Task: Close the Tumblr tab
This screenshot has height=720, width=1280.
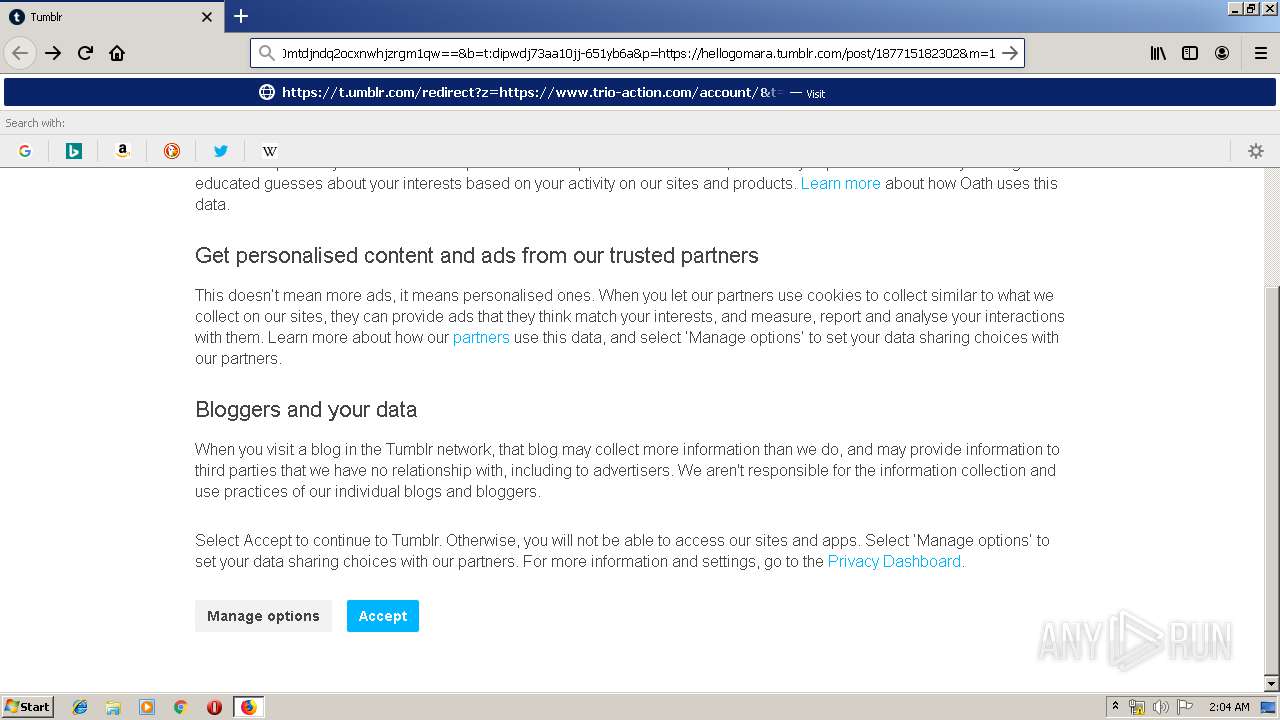Action: (x=207, y=17)
